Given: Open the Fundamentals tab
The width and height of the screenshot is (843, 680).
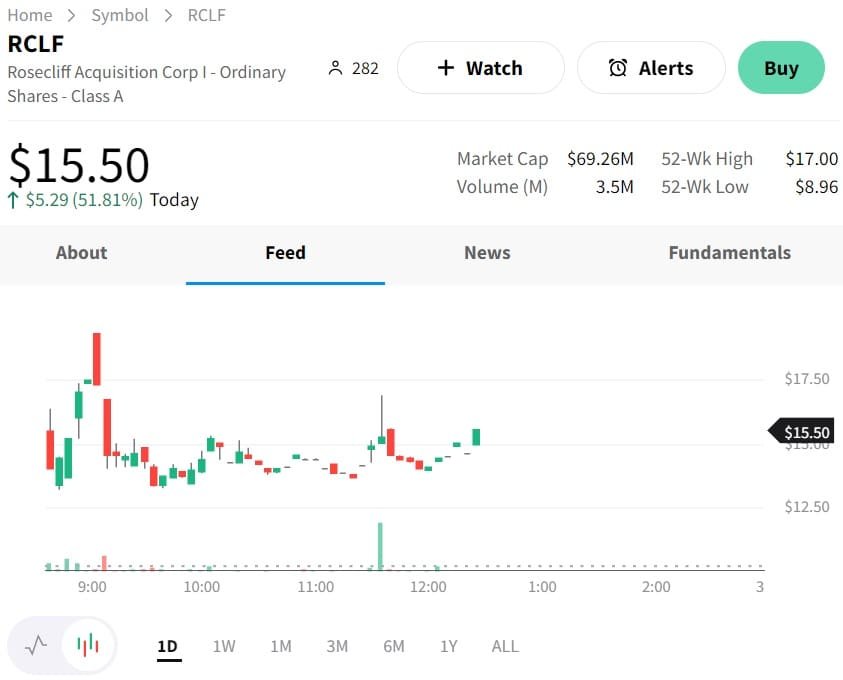Looking at the screenshot, I should point(729,253).
